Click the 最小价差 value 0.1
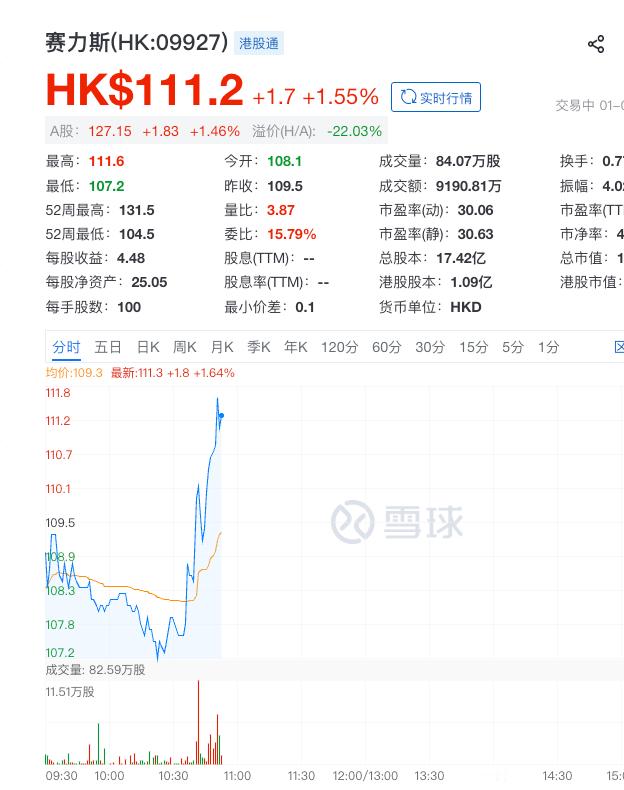Screen dimensions: 624x790 (x=305, y=307)
